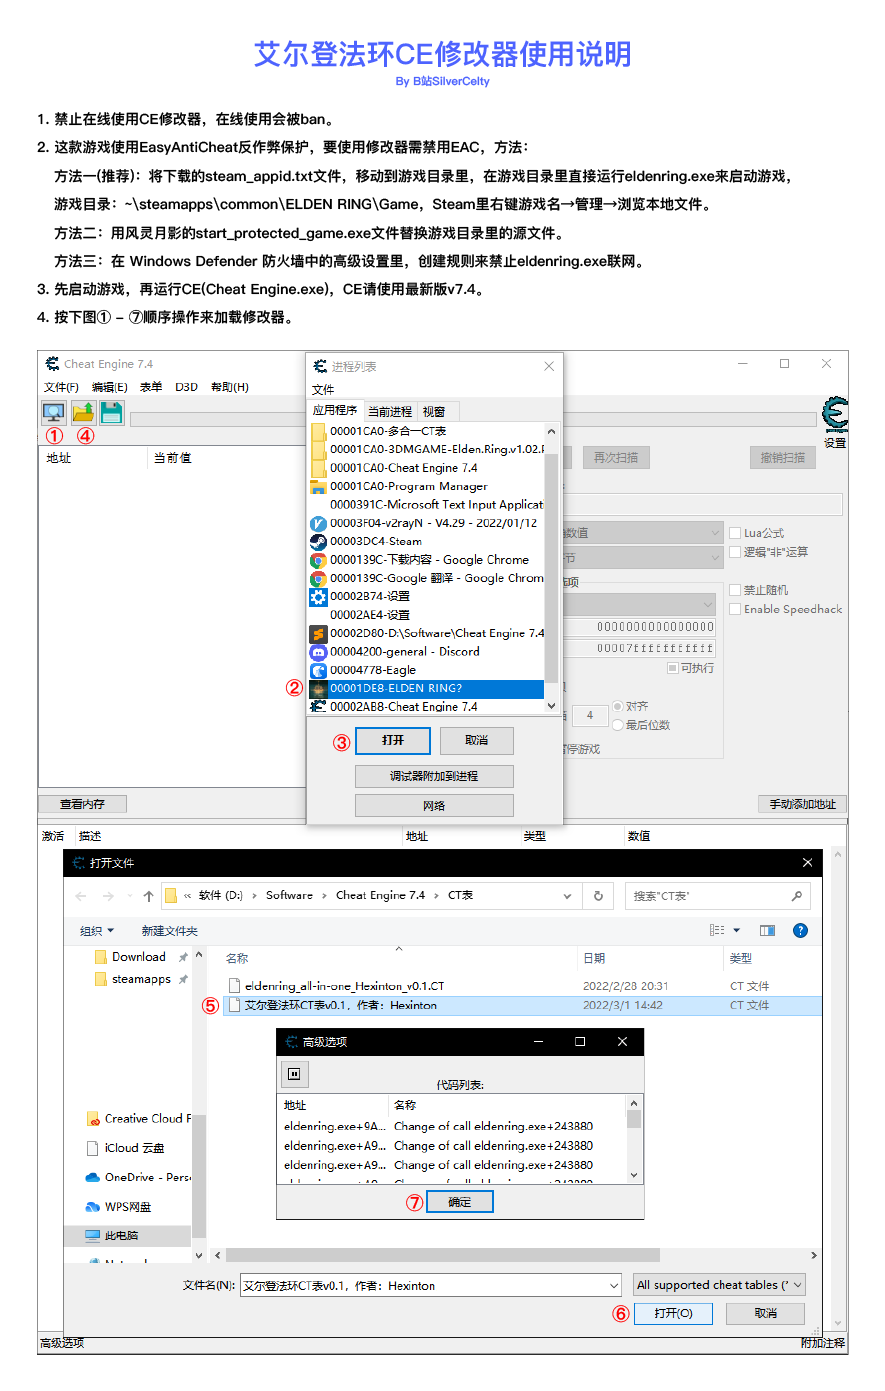Select the 00001DE8-ELDEN RING process
Screen dimensions: 885x1391
[x=427, y=688]
